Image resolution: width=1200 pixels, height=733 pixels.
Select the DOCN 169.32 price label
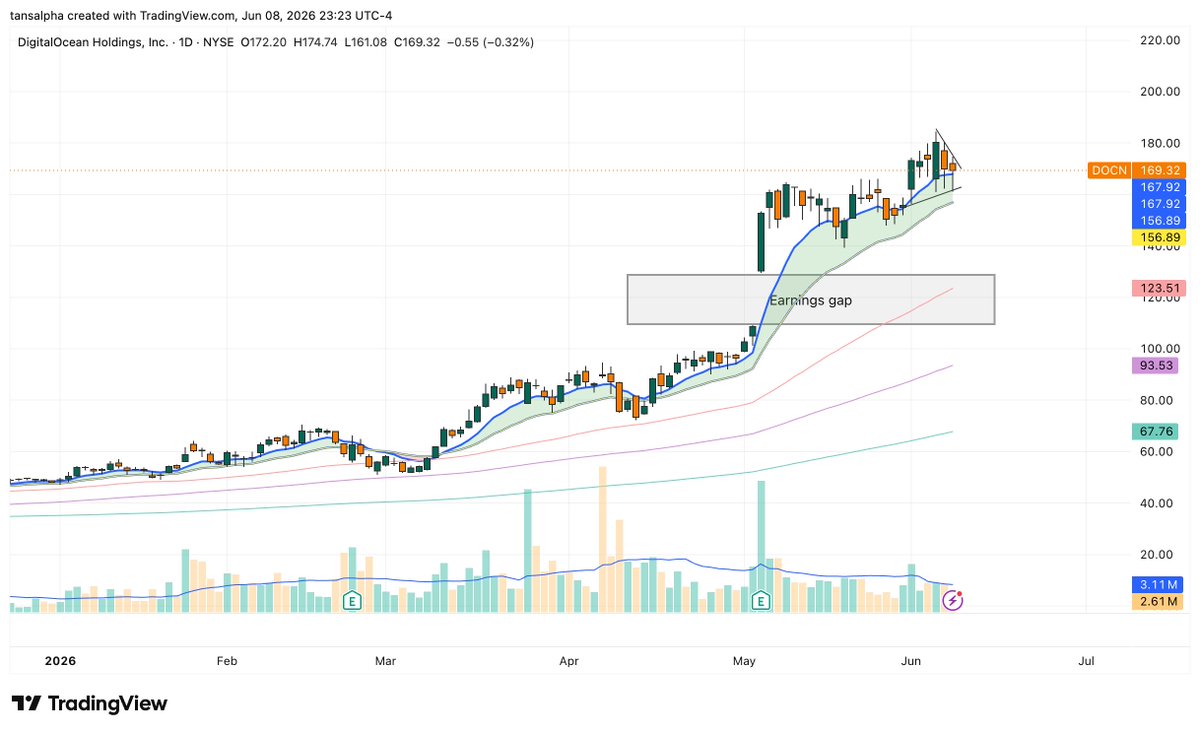pos(1136,171)
